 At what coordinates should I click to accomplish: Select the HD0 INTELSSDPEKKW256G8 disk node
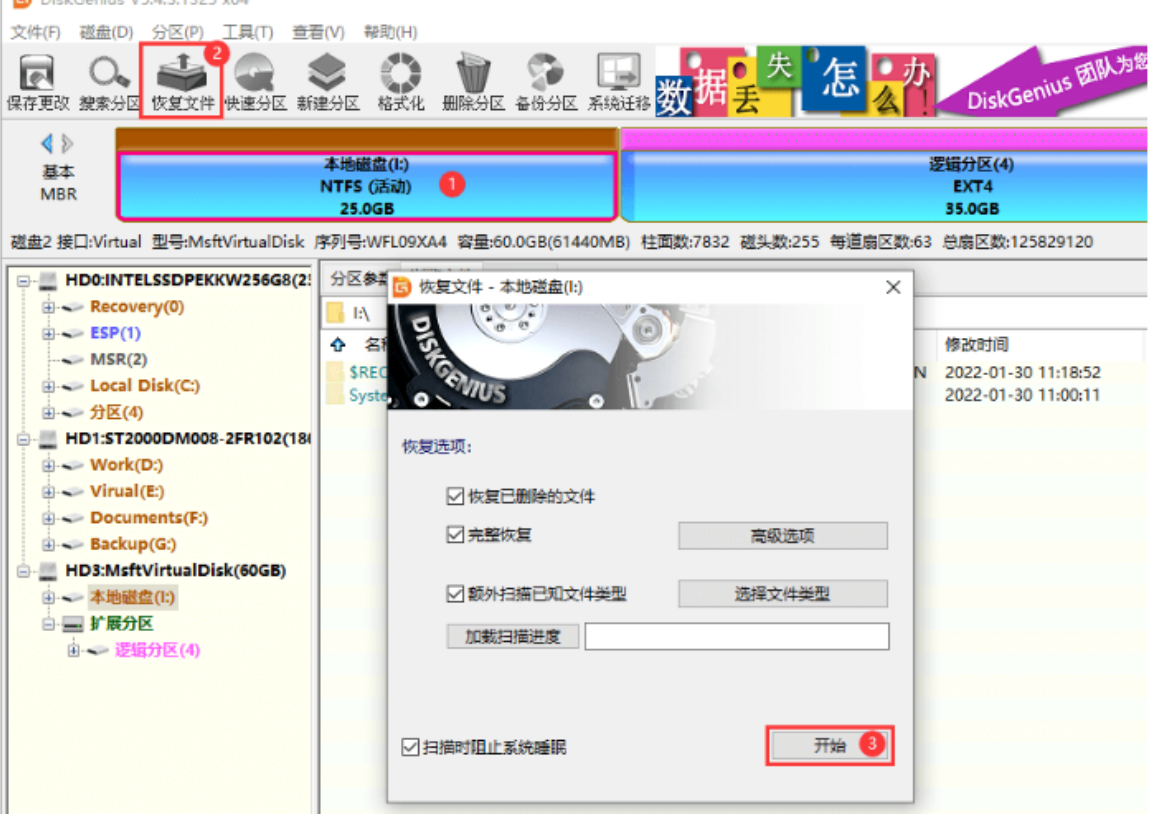(x=188, y=280)
